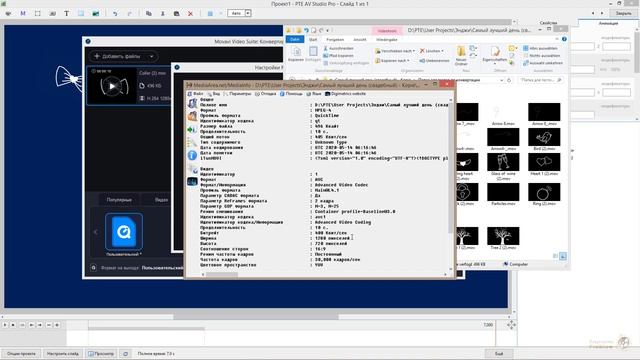This screenshot has width=640, height=360.
Task: Select the Mask tool in PTE toolbar
Action: tap(23, 13)
